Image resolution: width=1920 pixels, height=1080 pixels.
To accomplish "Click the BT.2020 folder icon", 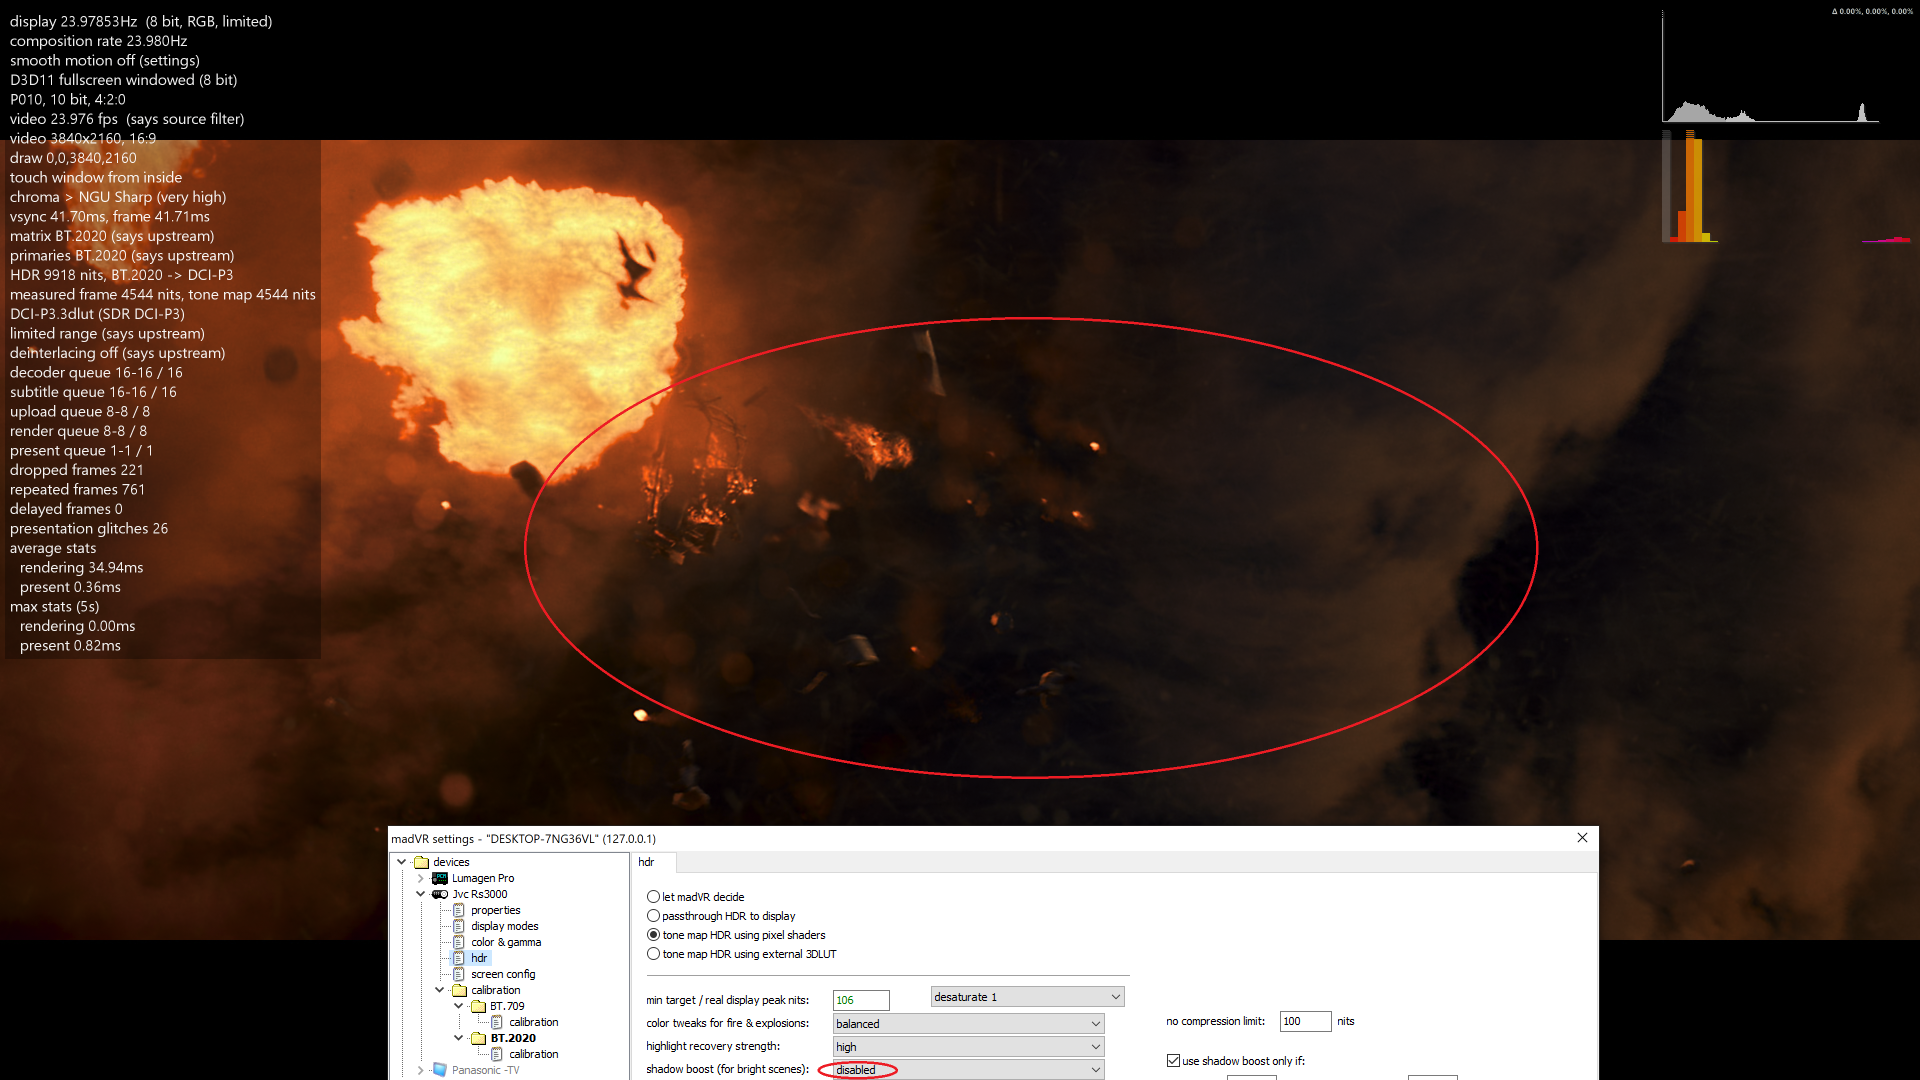I will [478, 1038].
